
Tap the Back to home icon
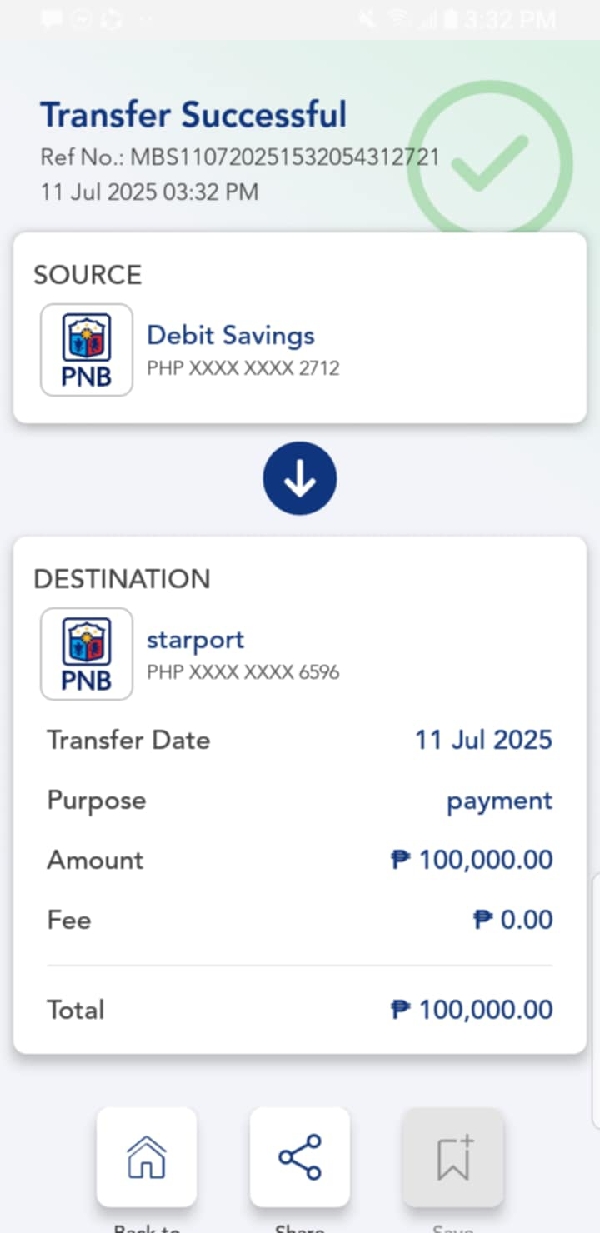pyautogui.click(x=147, y=1157)
